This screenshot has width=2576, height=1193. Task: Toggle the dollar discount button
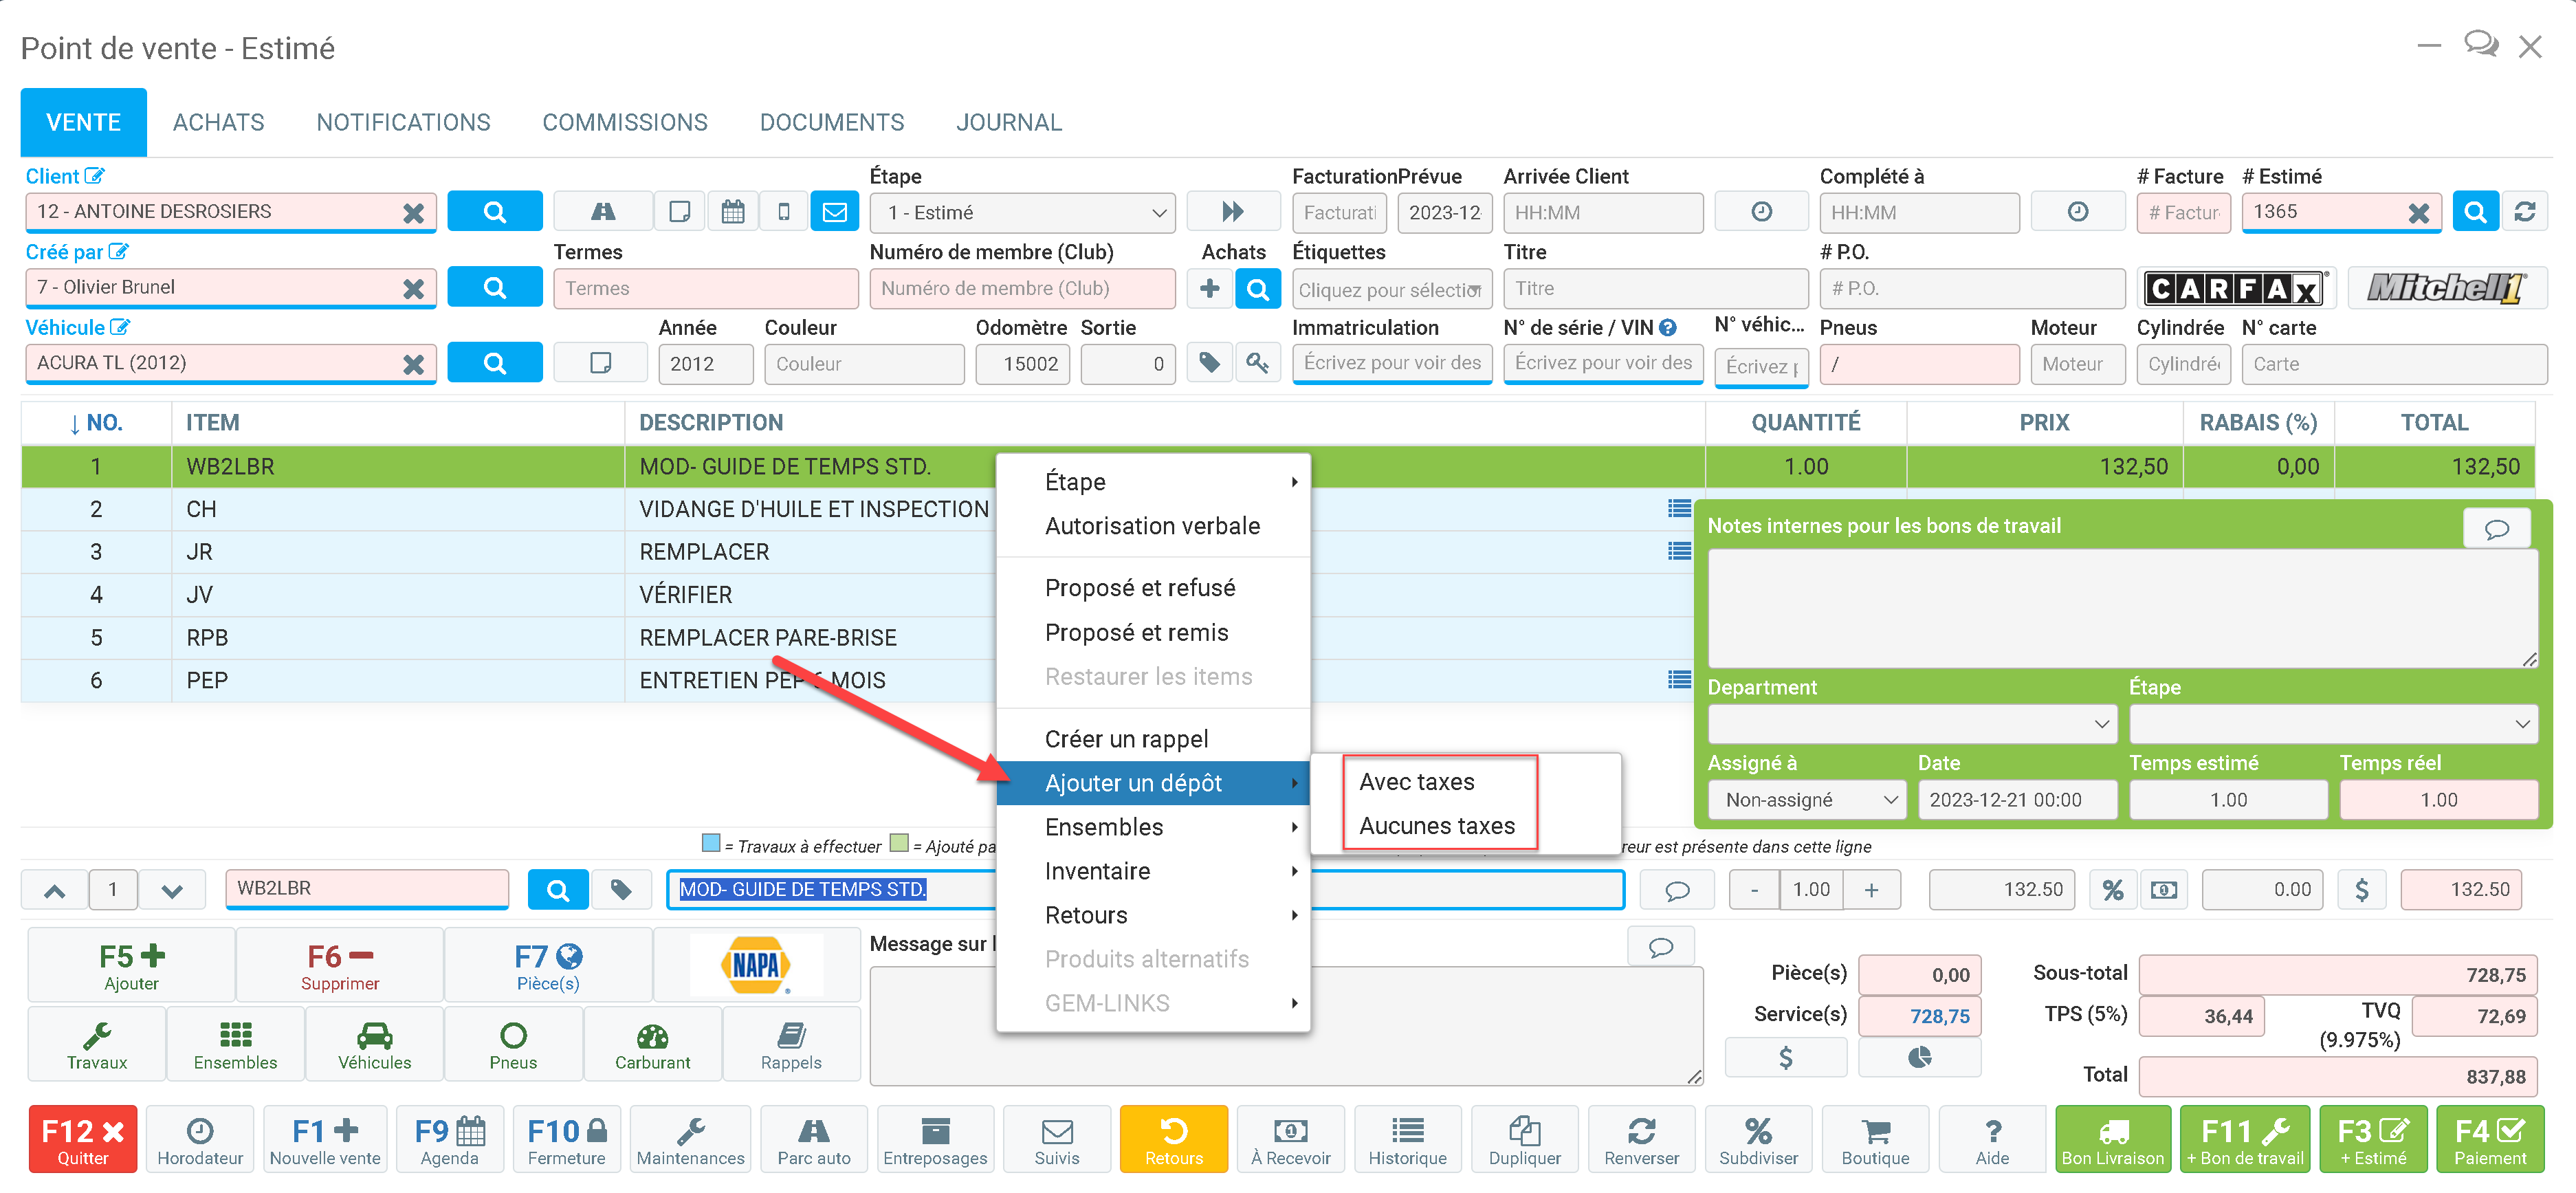coord(2361,889)
